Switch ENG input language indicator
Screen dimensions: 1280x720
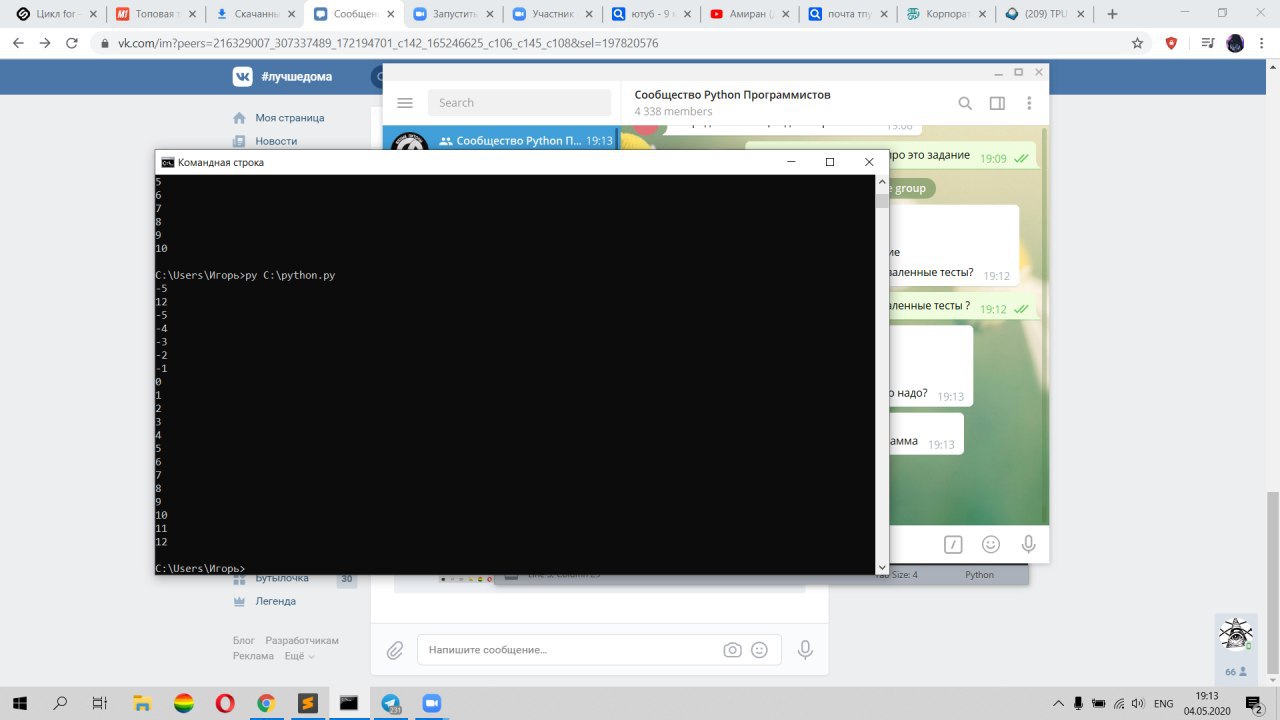tap(1163, 704)
